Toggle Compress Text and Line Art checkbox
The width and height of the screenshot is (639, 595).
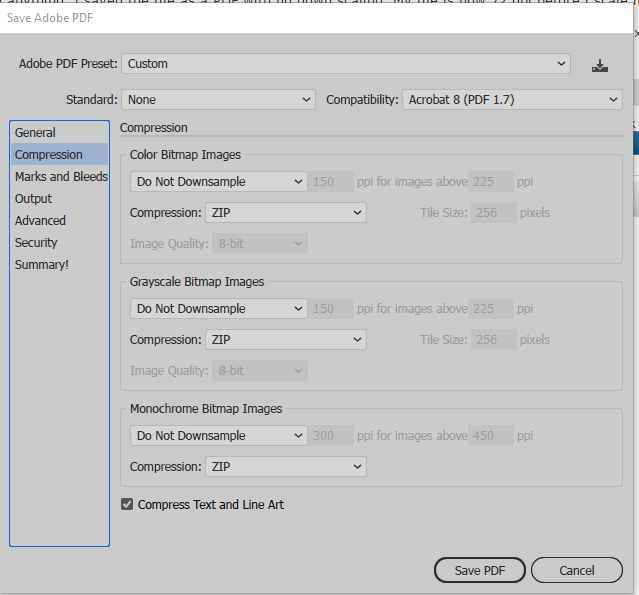(127, 505)
